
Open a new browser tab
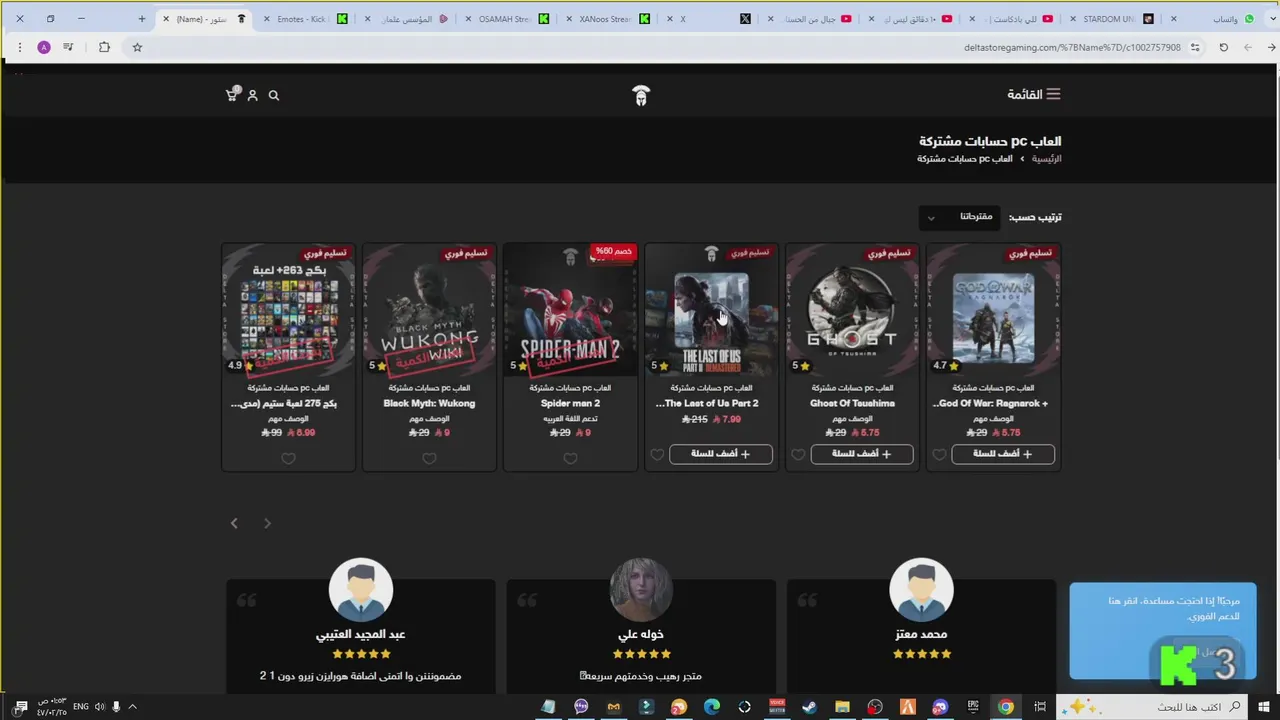click(x=142, y=18)
